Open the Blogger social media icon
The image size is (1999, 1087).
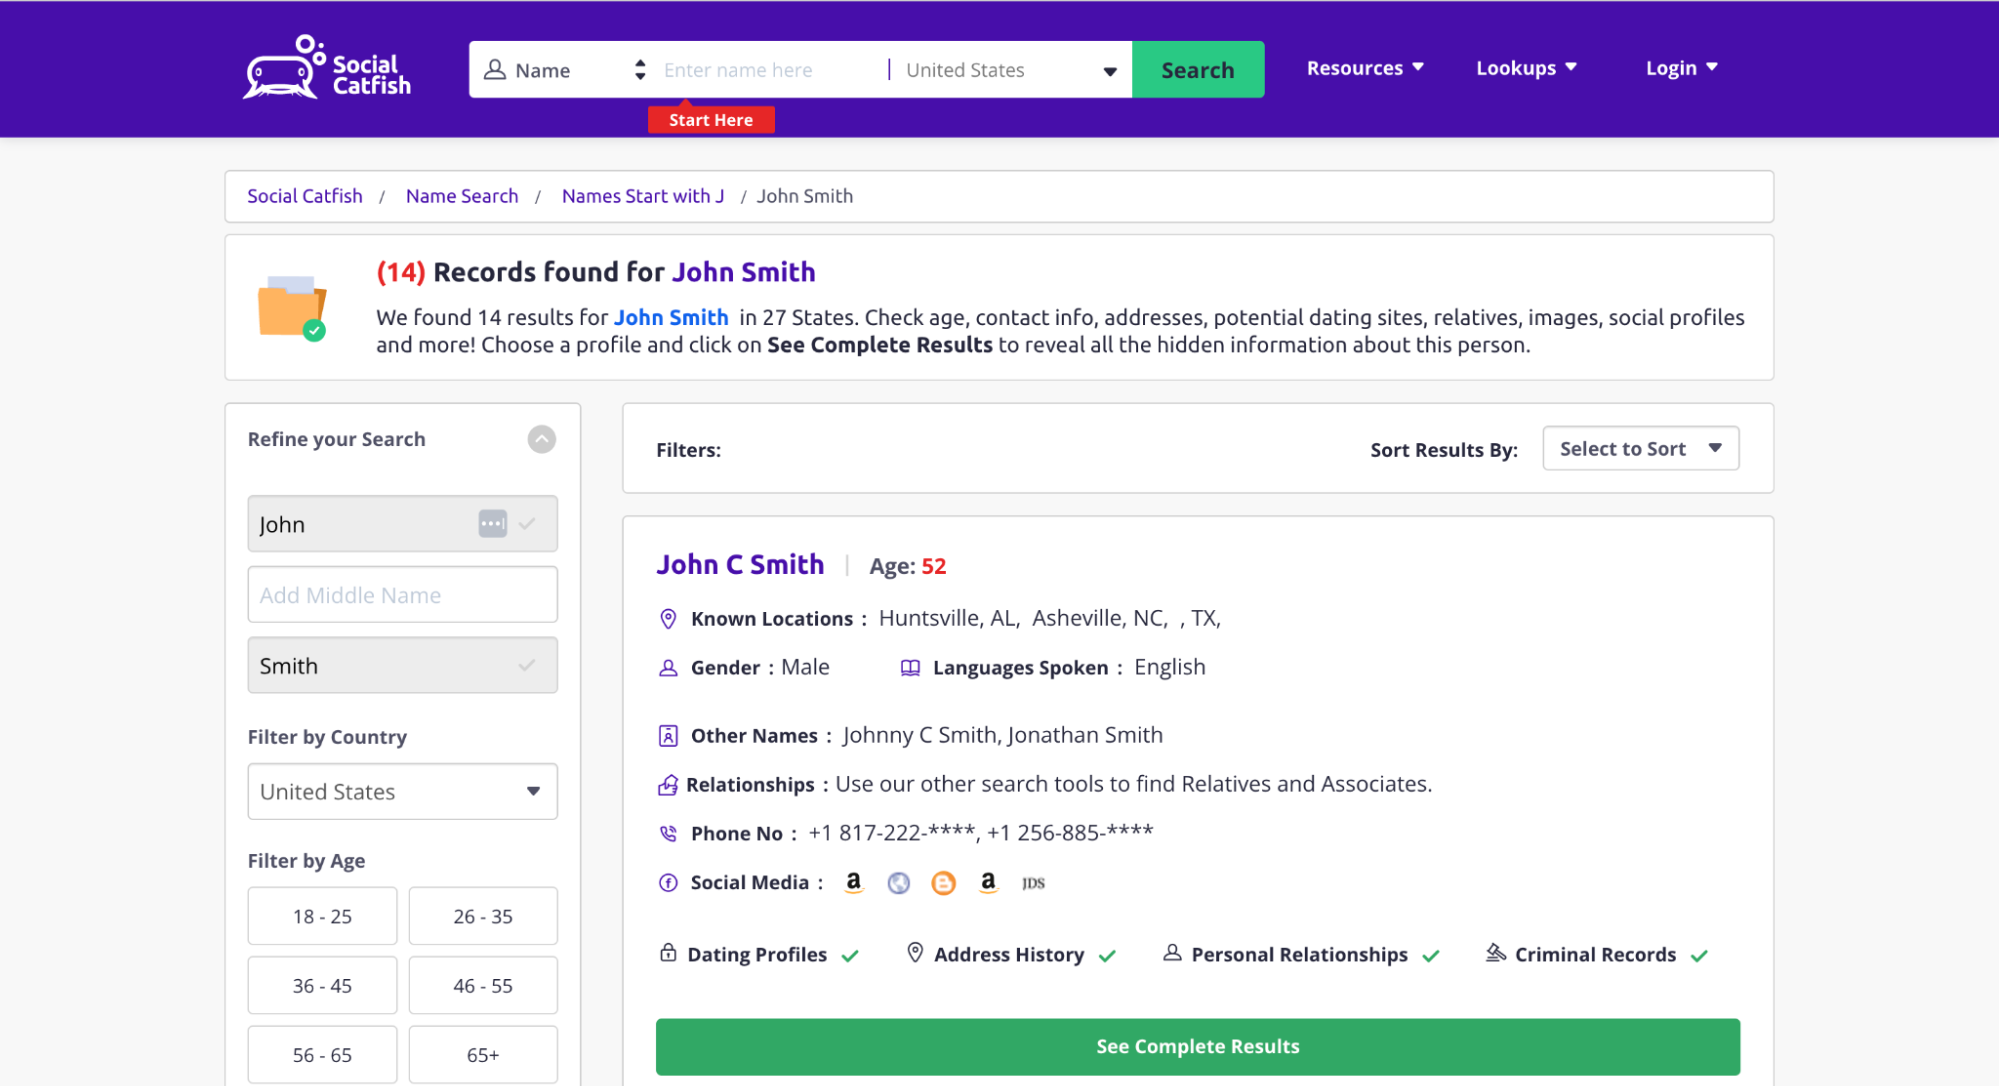pyautogui.click(x=943, y=883)
